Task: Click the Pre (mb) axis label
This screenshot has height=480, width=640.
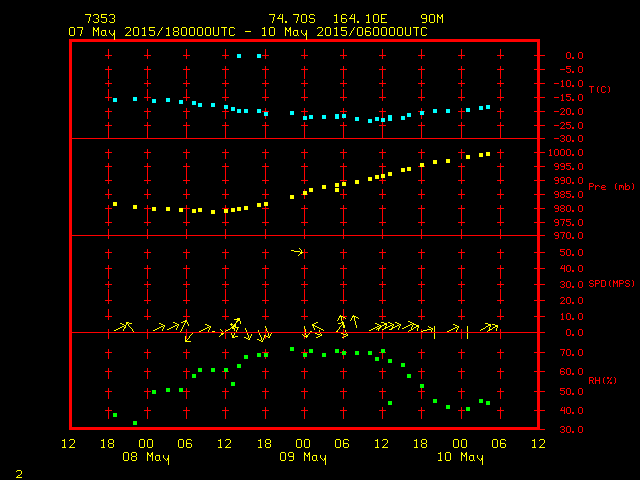Action: tap(611, 187)
